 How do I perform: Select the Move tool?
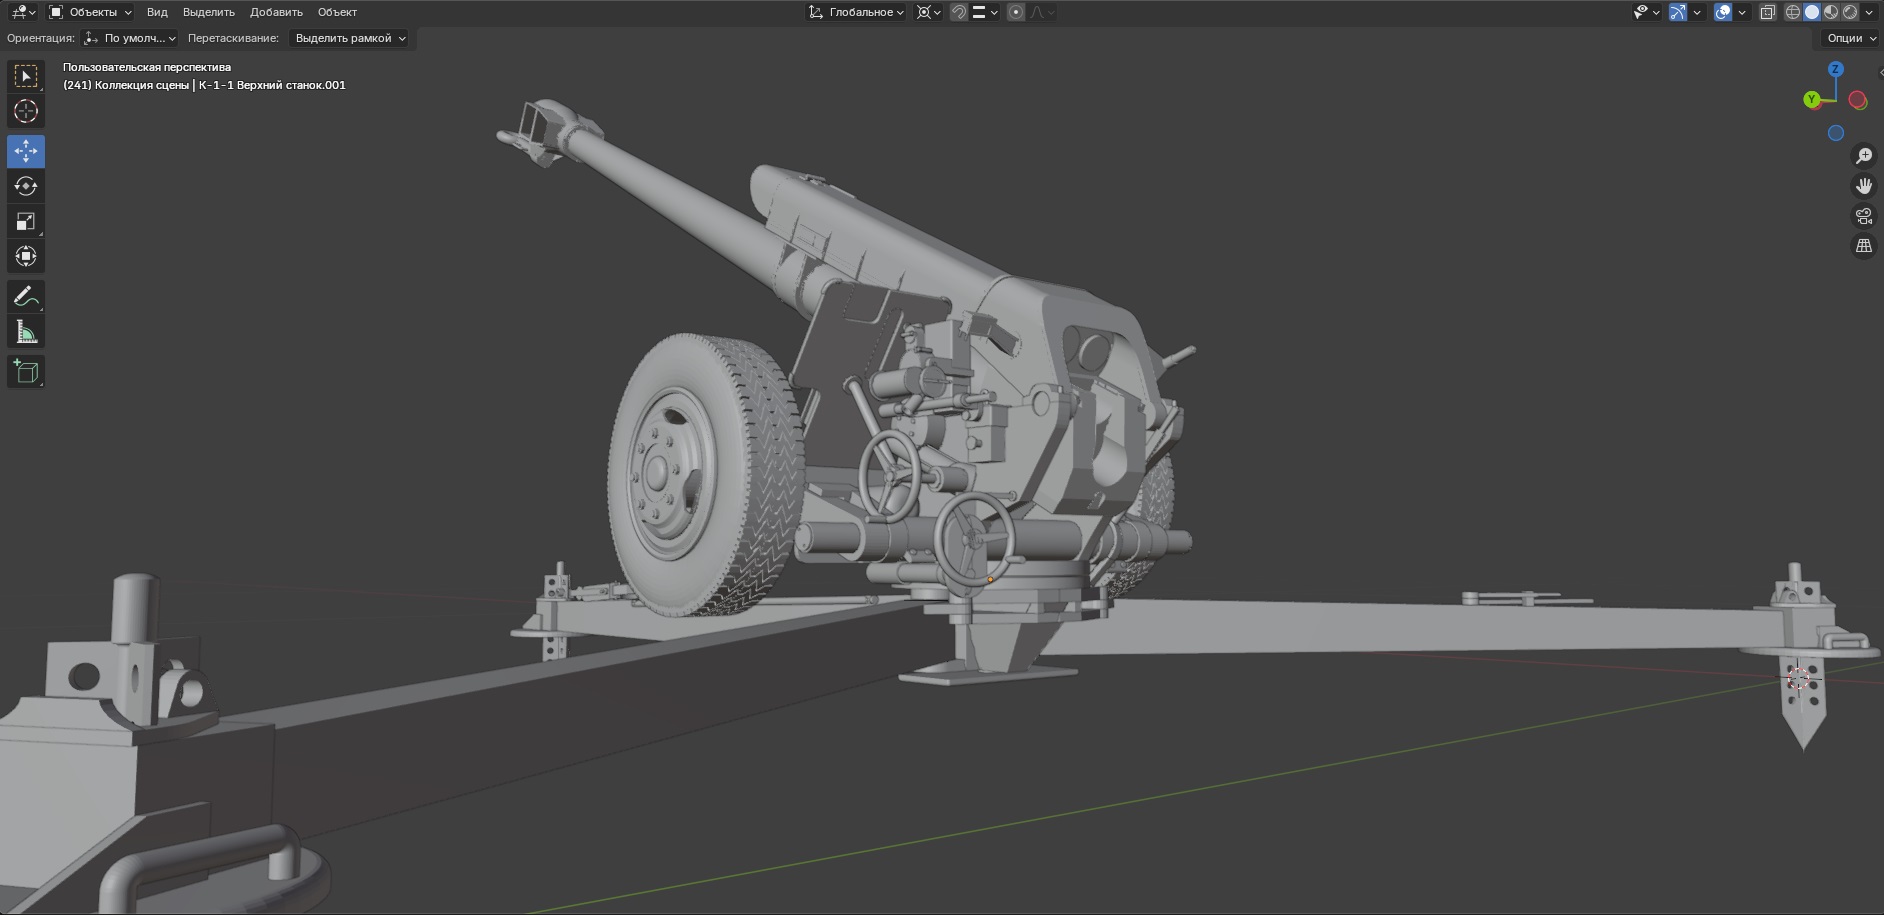pos(26,151)
